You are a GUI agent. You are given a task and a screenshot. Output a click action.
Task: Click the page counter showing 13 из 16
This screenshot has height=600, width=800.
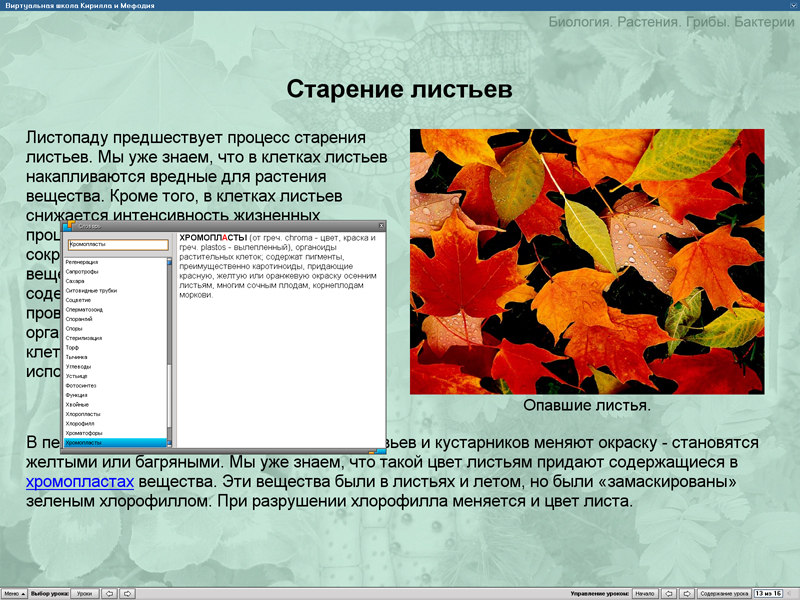(x=770, y=592)
